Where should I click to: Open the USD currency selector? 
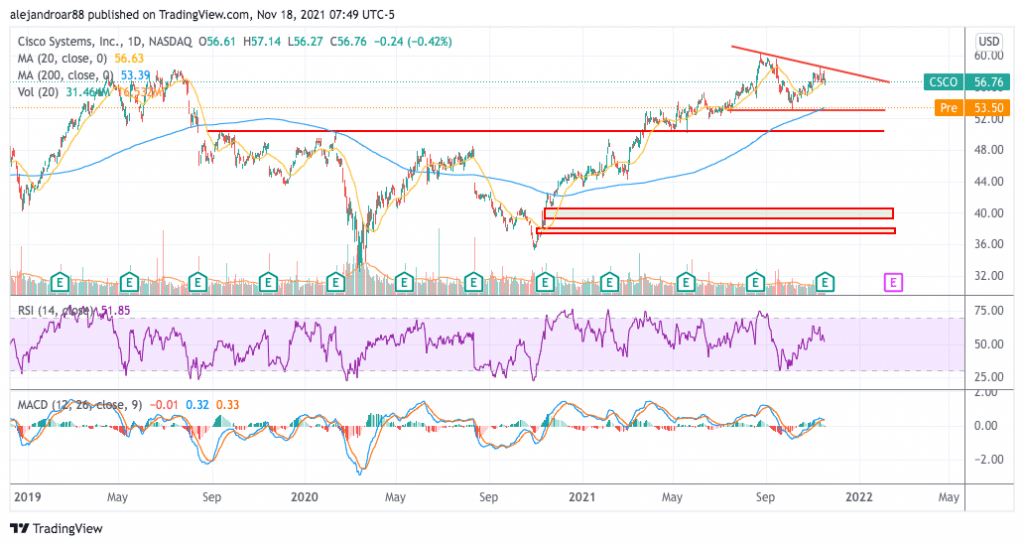989,41
